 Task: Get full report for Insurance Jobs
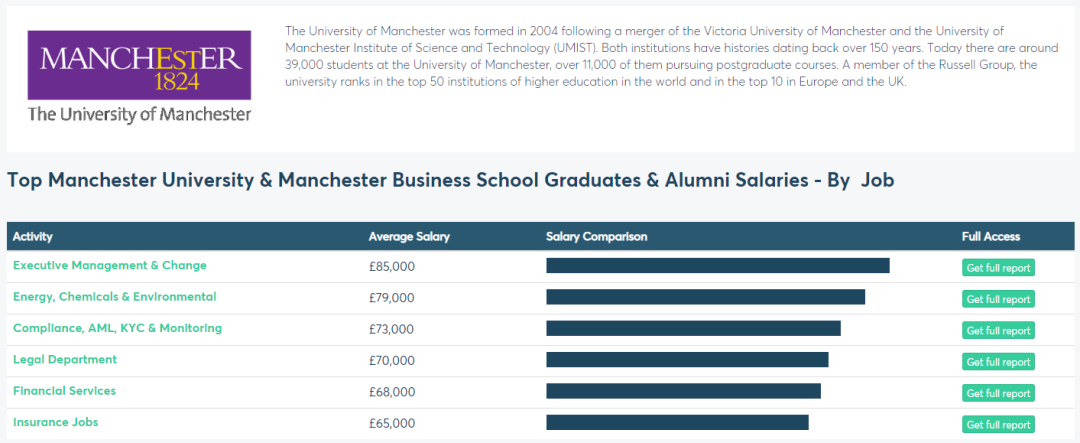pos(997,425)
